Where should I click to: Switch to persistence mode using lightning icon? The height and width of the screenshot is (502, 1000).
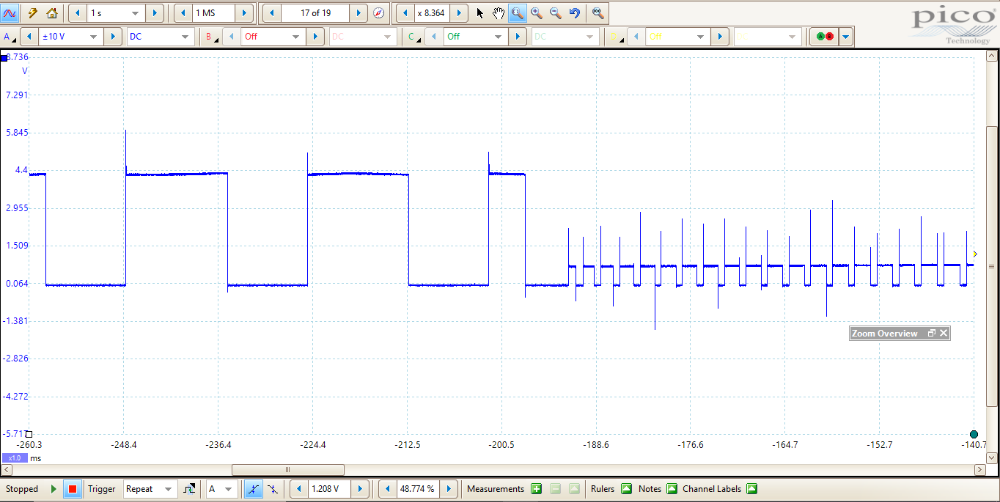point(31,13)
